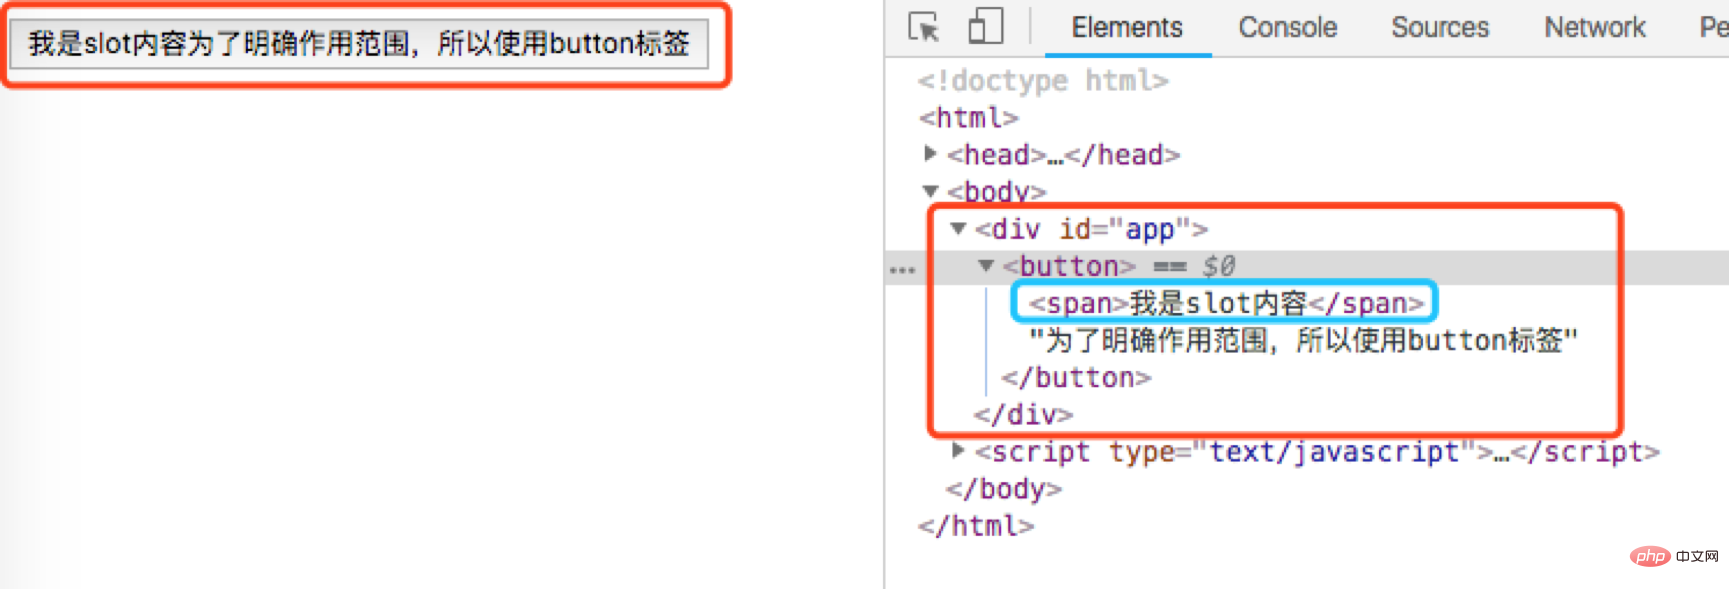Screen dimensions: 1729x589
Task: Click the inspect element picker icon
Action: pos(923,27)
